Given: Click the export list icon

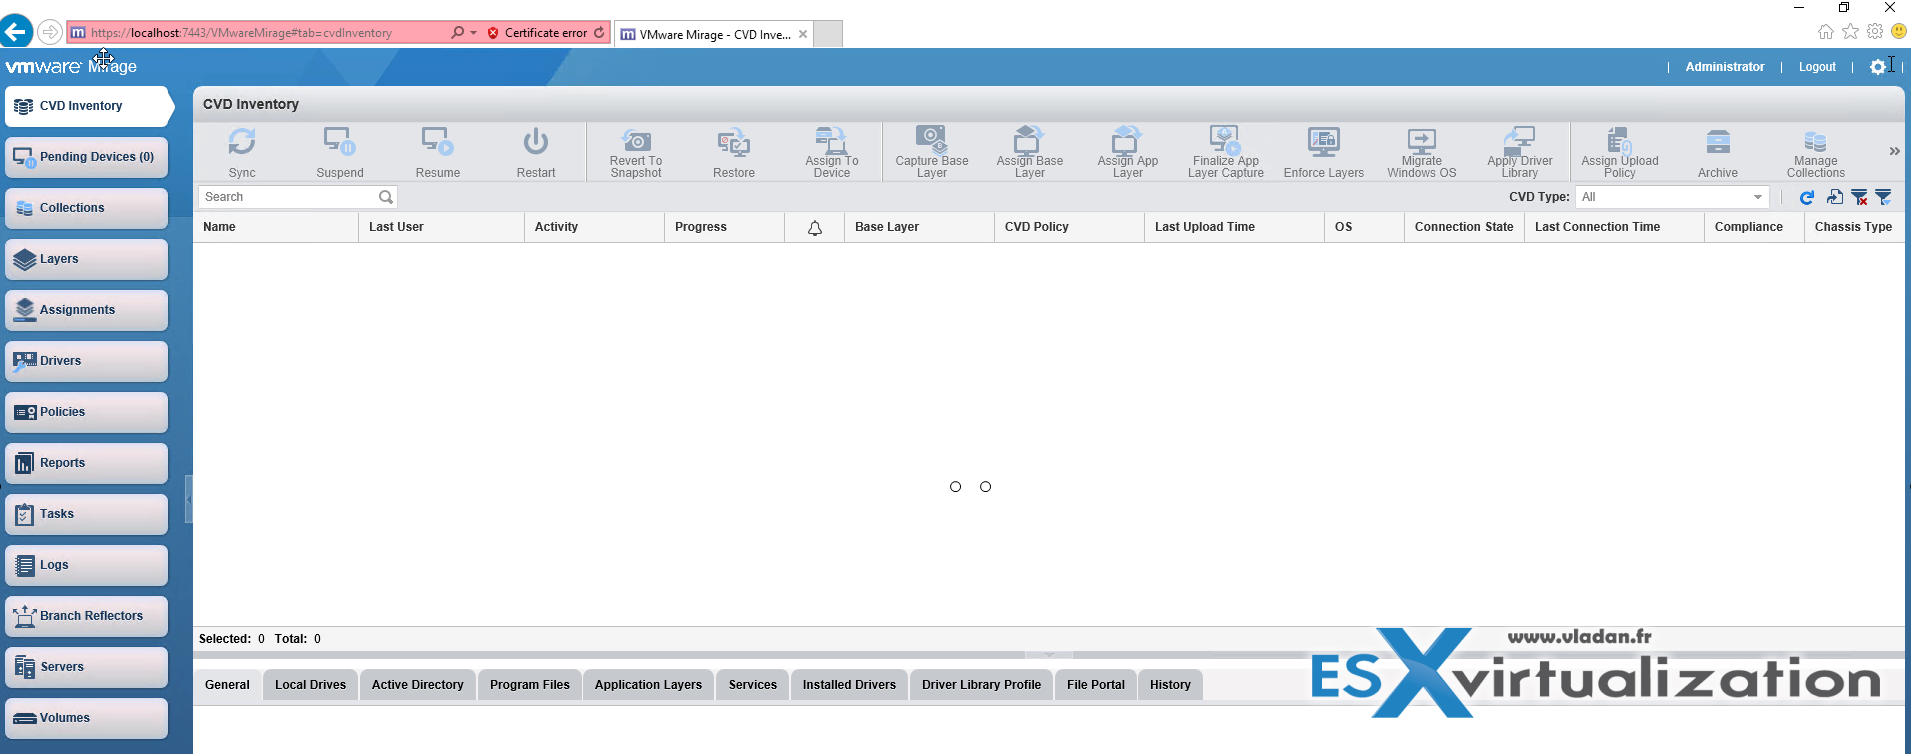Looking at the screenshot, I should pos(1834,197).
